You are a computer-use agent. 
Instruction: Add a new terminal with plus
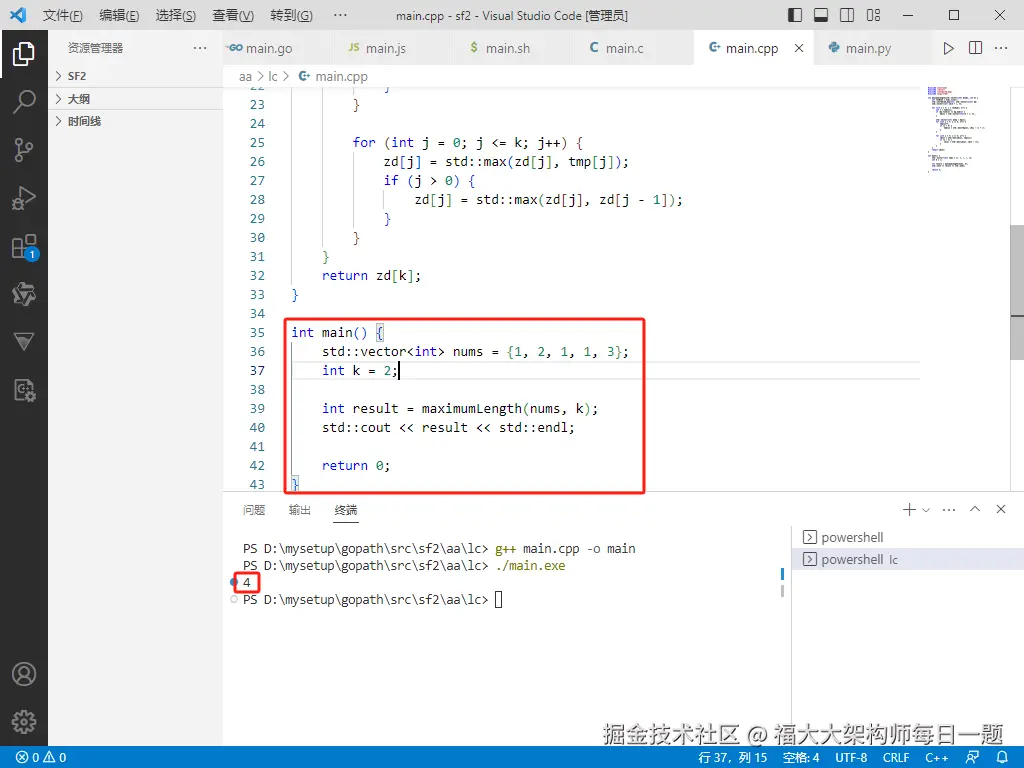tap(909, 509)
